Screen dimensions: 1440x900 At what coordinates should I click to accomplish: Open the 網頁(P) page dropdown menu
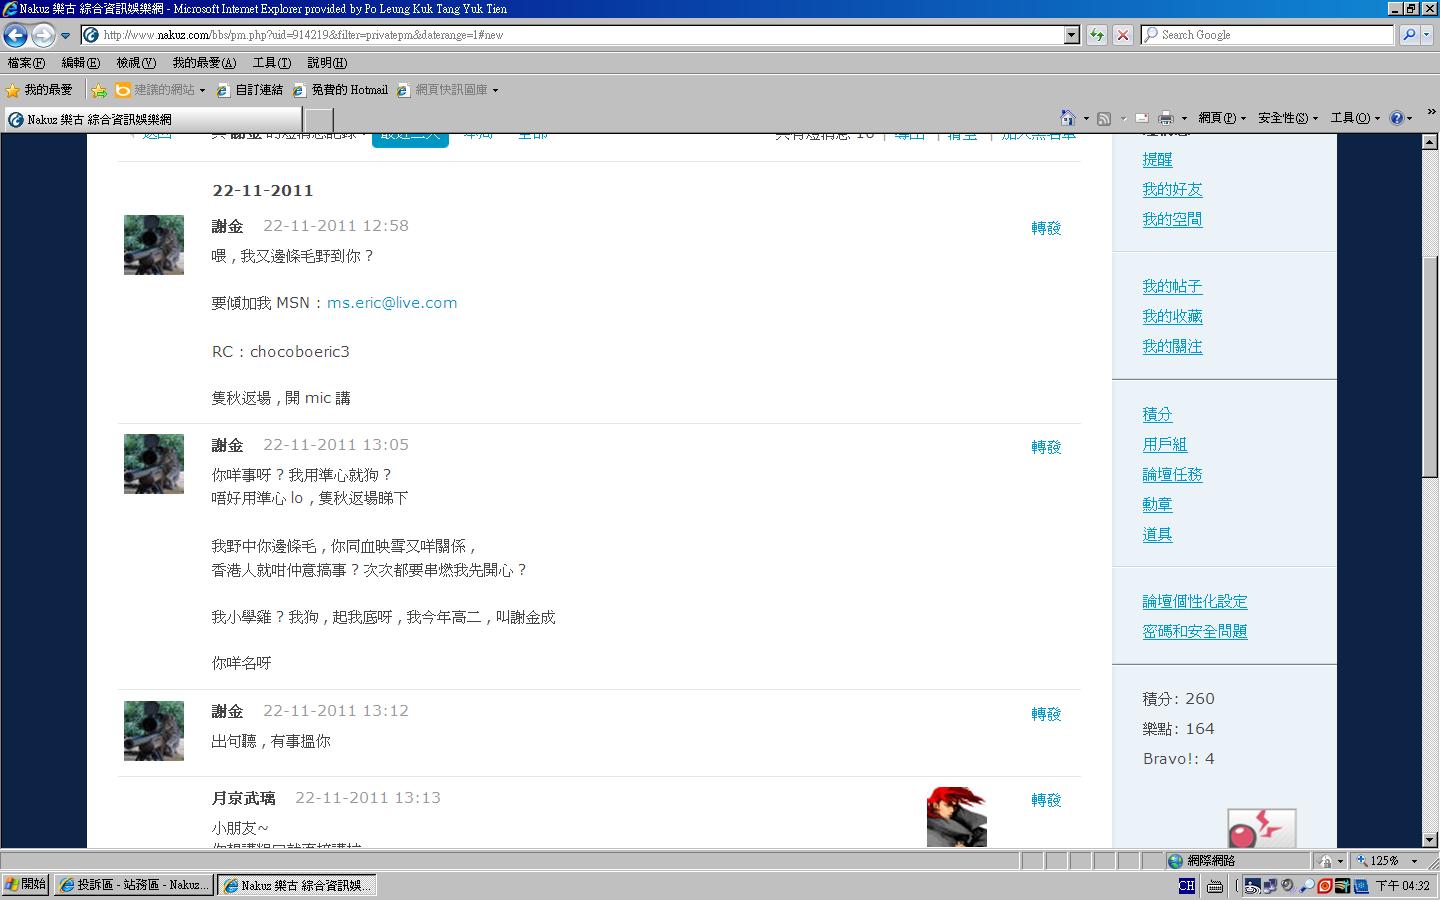(x=1222, y=118)
